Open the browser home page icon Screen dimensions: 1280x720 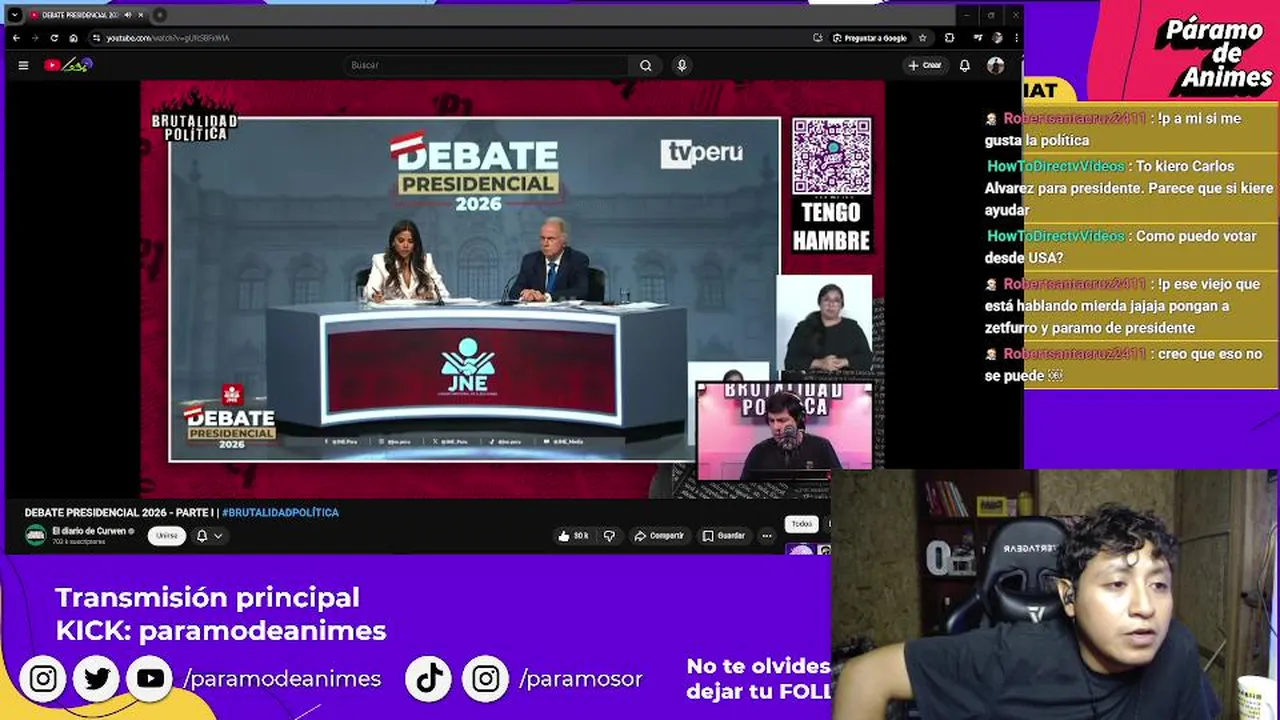(73, 38)
